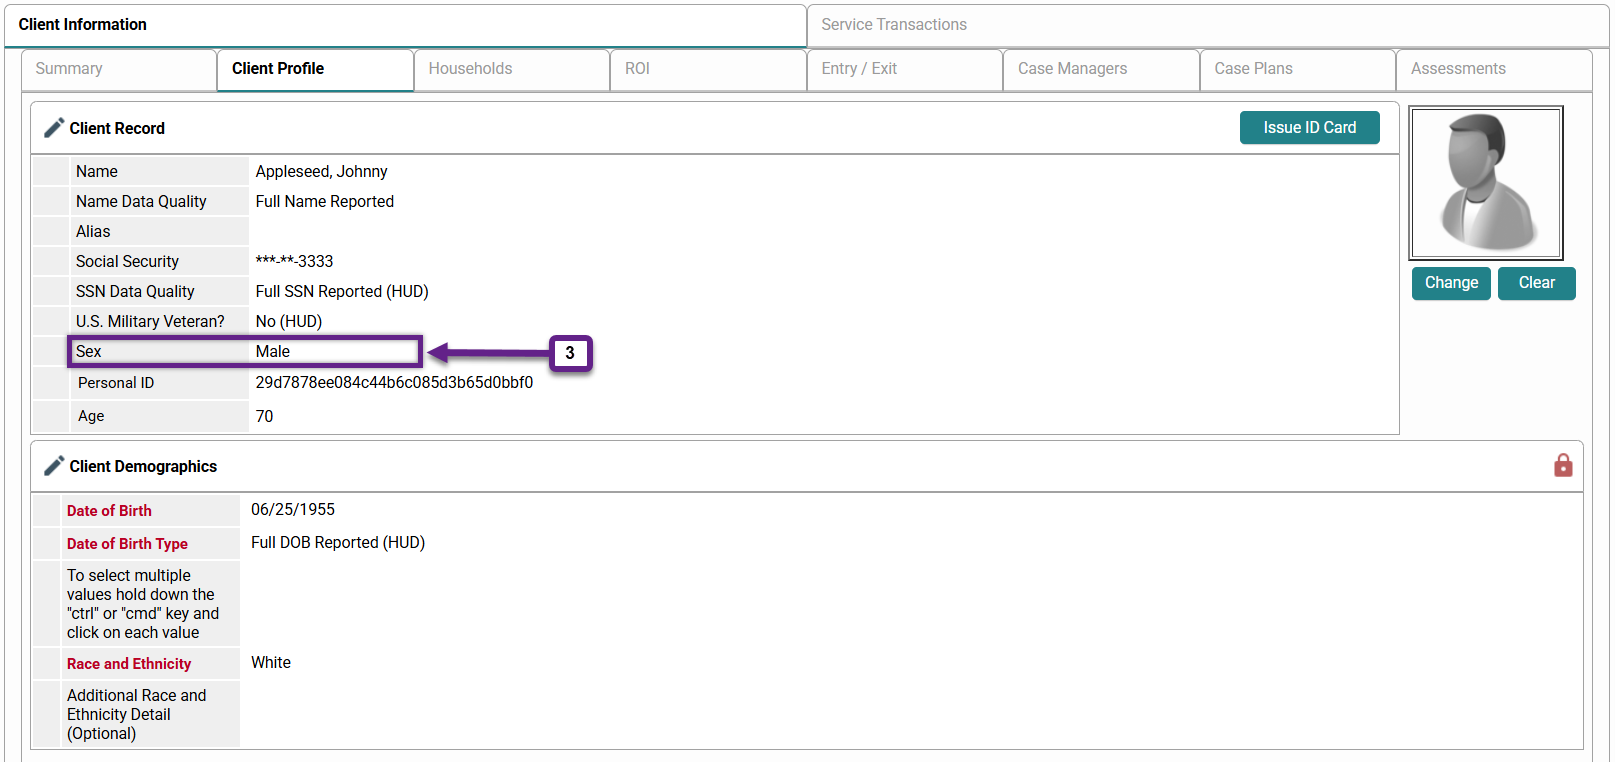Open the Service Transactions section tab
The width and height of the screenshot is (1615, 762).
pyautogui.click(x=894, y=25)
